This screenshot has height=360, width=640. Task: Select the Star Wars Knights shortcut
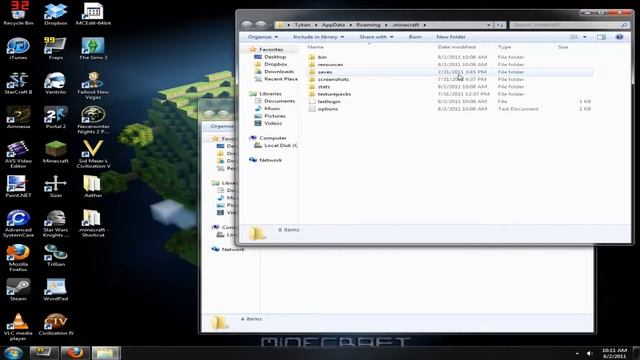tap(56, 223)
